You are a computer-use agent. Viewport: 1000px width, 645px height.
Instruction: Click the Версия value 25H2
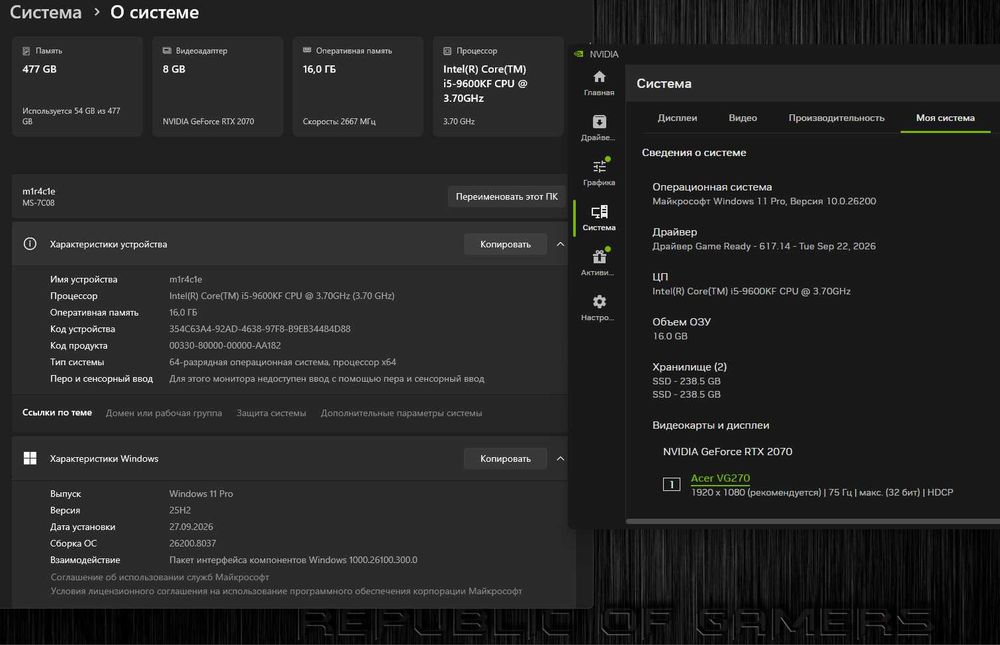click(x=180, y=510)
